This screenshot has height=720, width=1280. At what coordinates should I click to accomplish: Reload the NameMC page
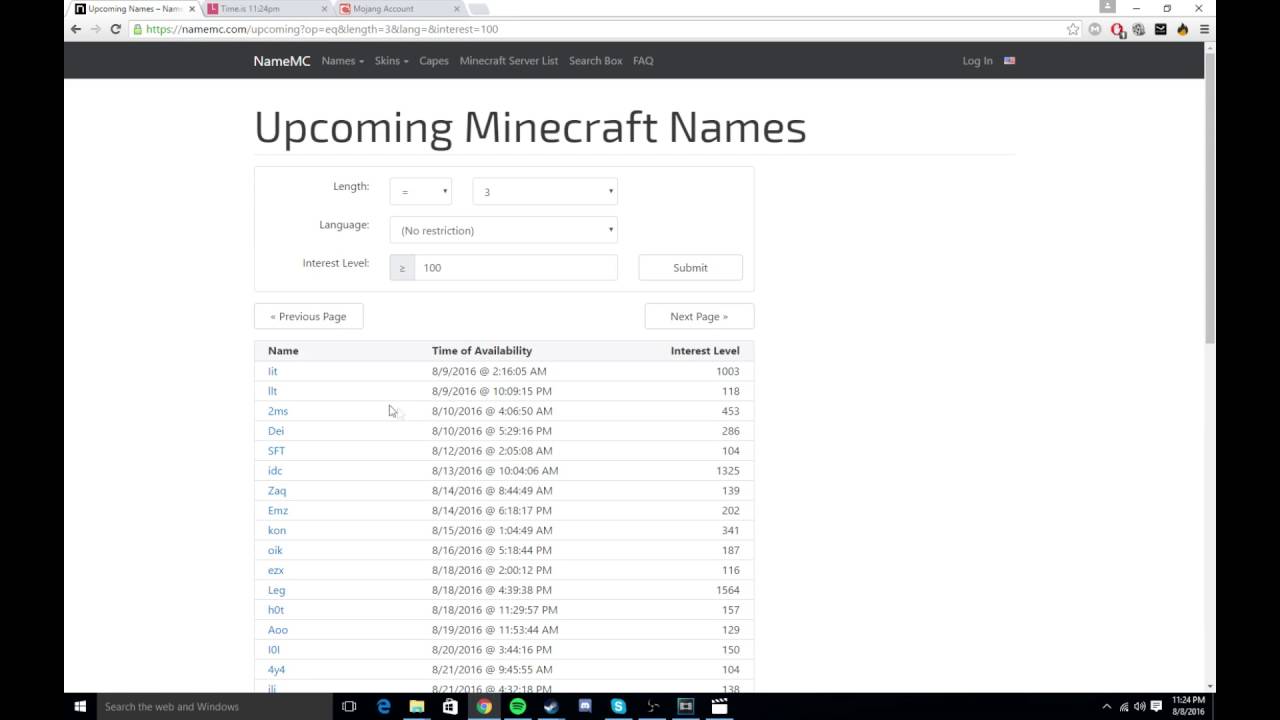pos(116,29)
